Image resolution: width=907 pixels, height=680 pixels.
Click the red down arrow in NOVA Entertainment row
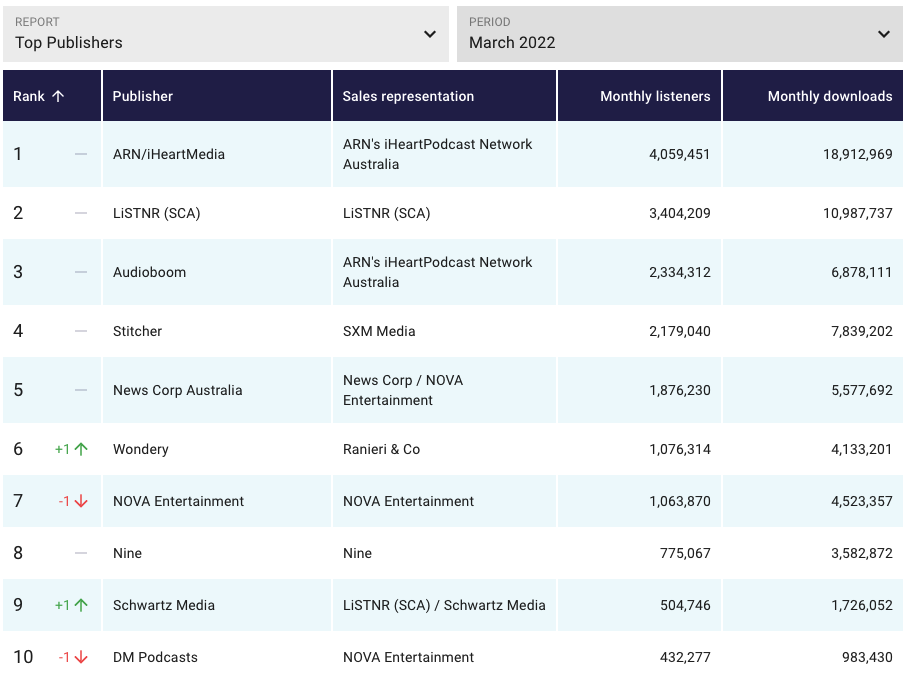pos(82,501)
